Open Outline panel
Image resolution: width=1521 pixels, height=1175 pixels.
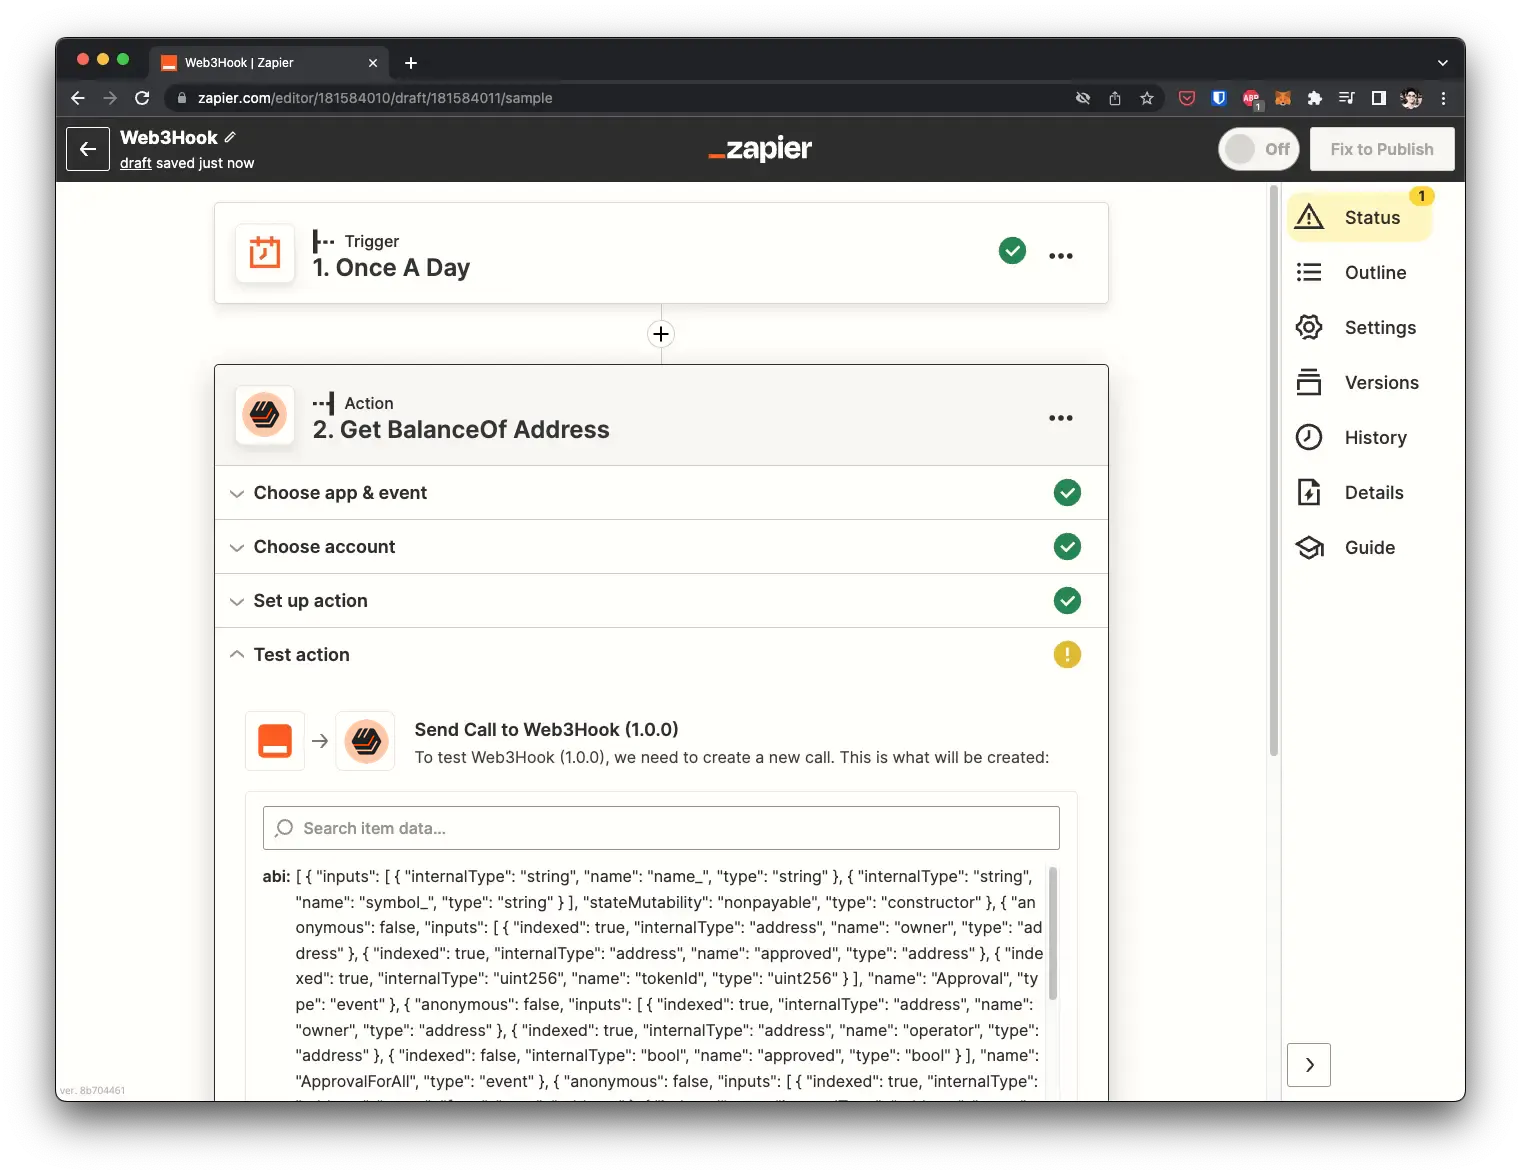tap(1361, 273)
